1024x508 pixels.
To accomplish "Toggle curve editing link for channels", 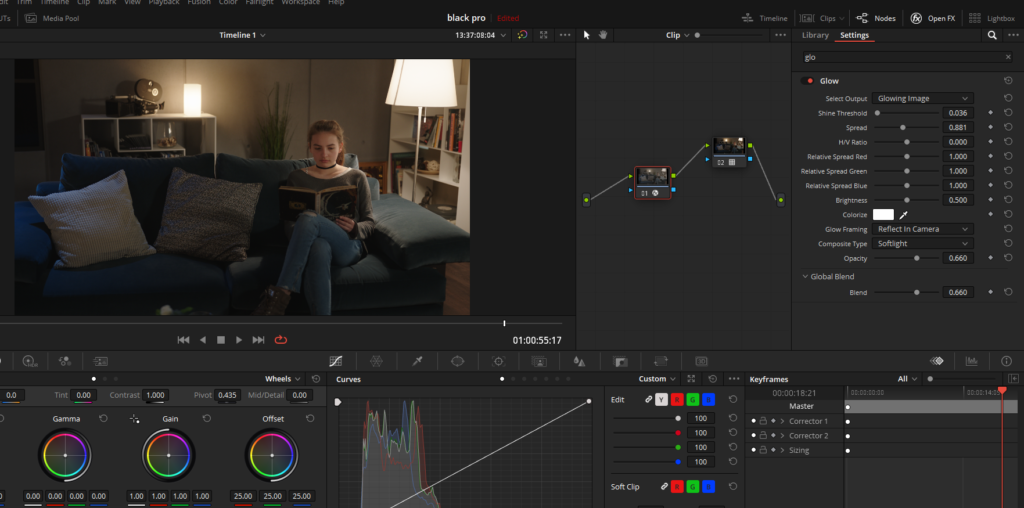I will [648, 400].
